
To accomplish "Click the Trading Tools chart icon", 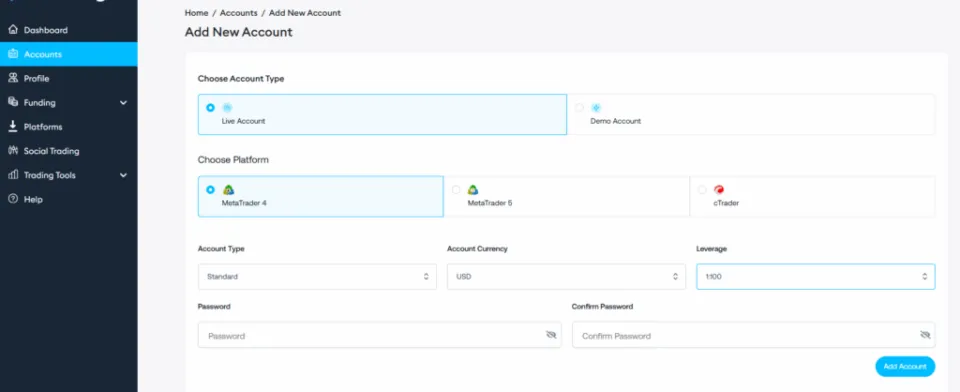I will click(x=13, y=175).
